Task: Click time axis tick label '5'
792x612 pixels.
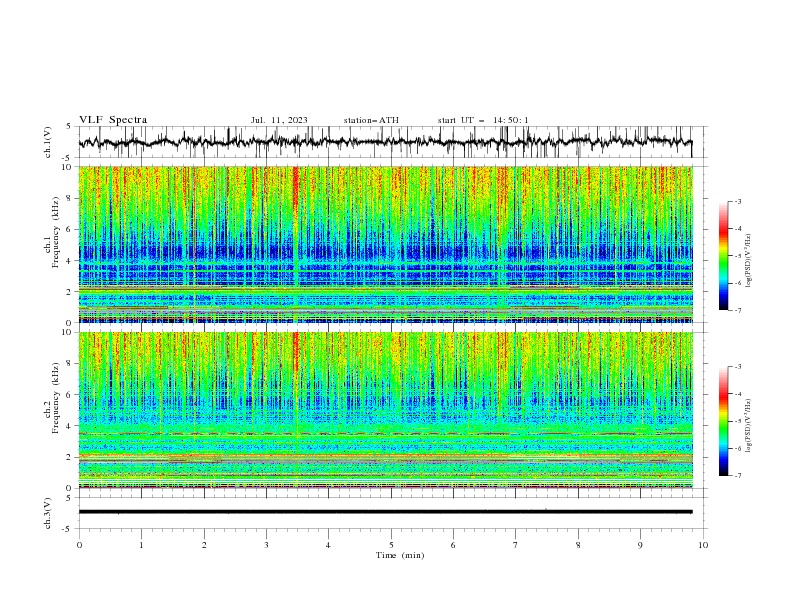Action: click(x=391, y=545)
